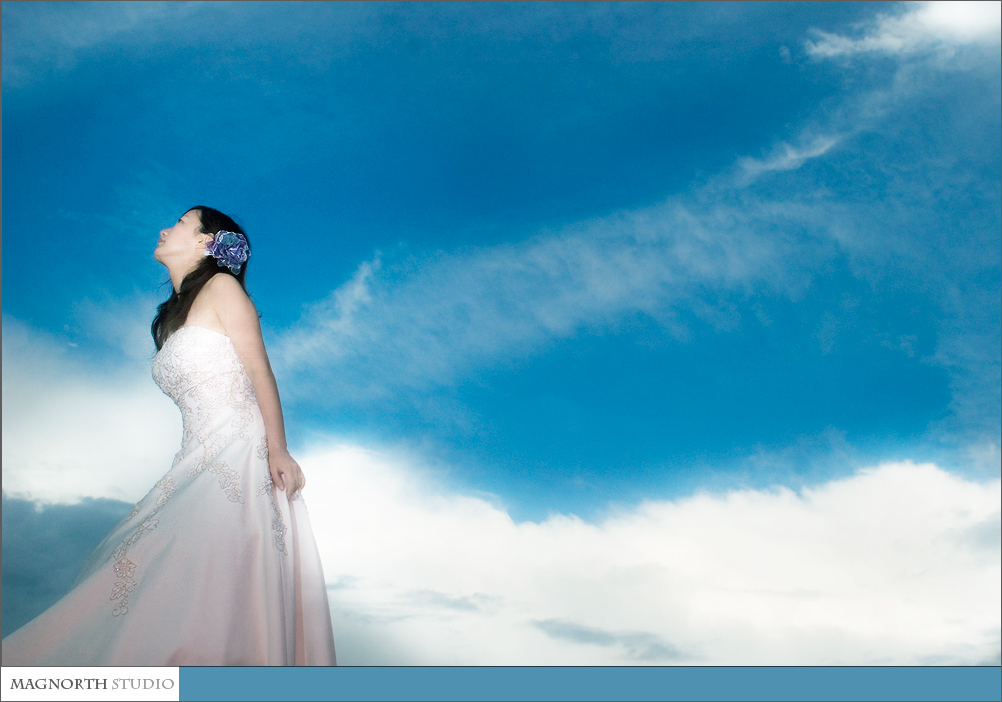This screenshot has width=1002, height=702.
Task: Click the word STUDIO in the watermark
Action: tap(142, 684)
